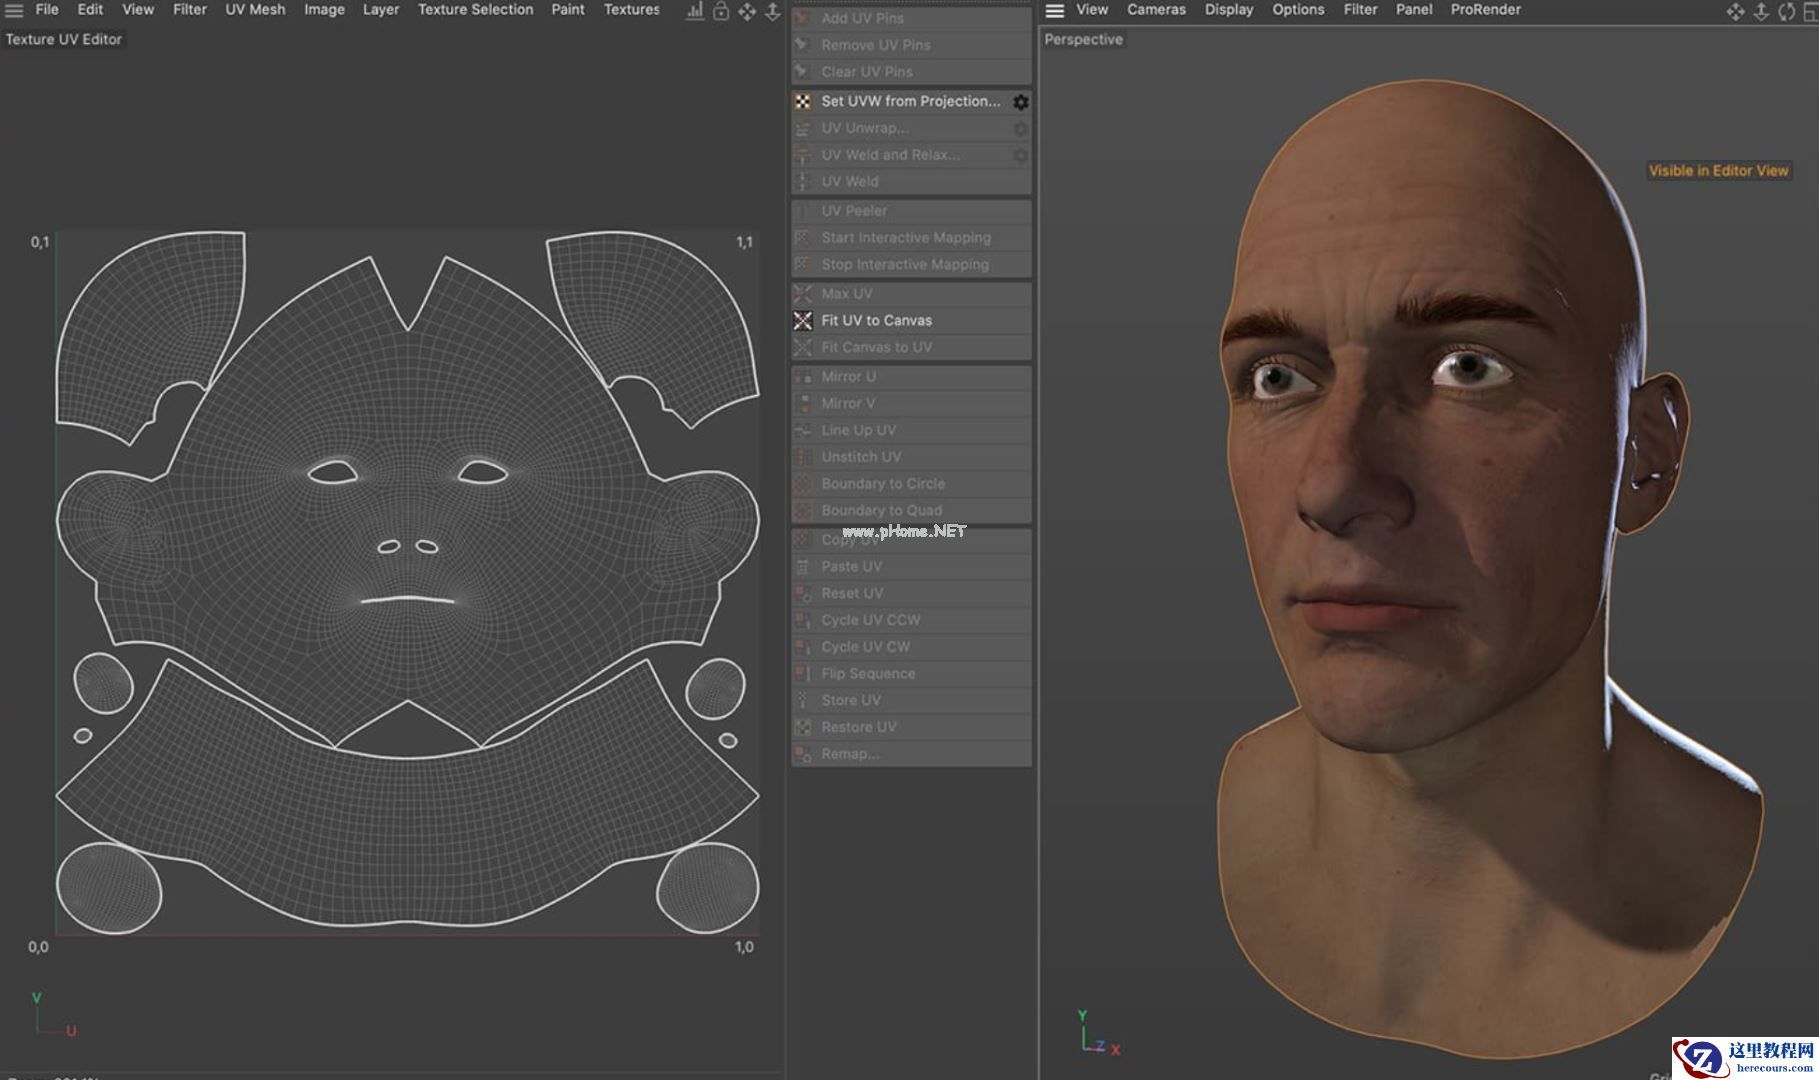
Task: Click the zoom icon in UV editor header
Action: 773,11
